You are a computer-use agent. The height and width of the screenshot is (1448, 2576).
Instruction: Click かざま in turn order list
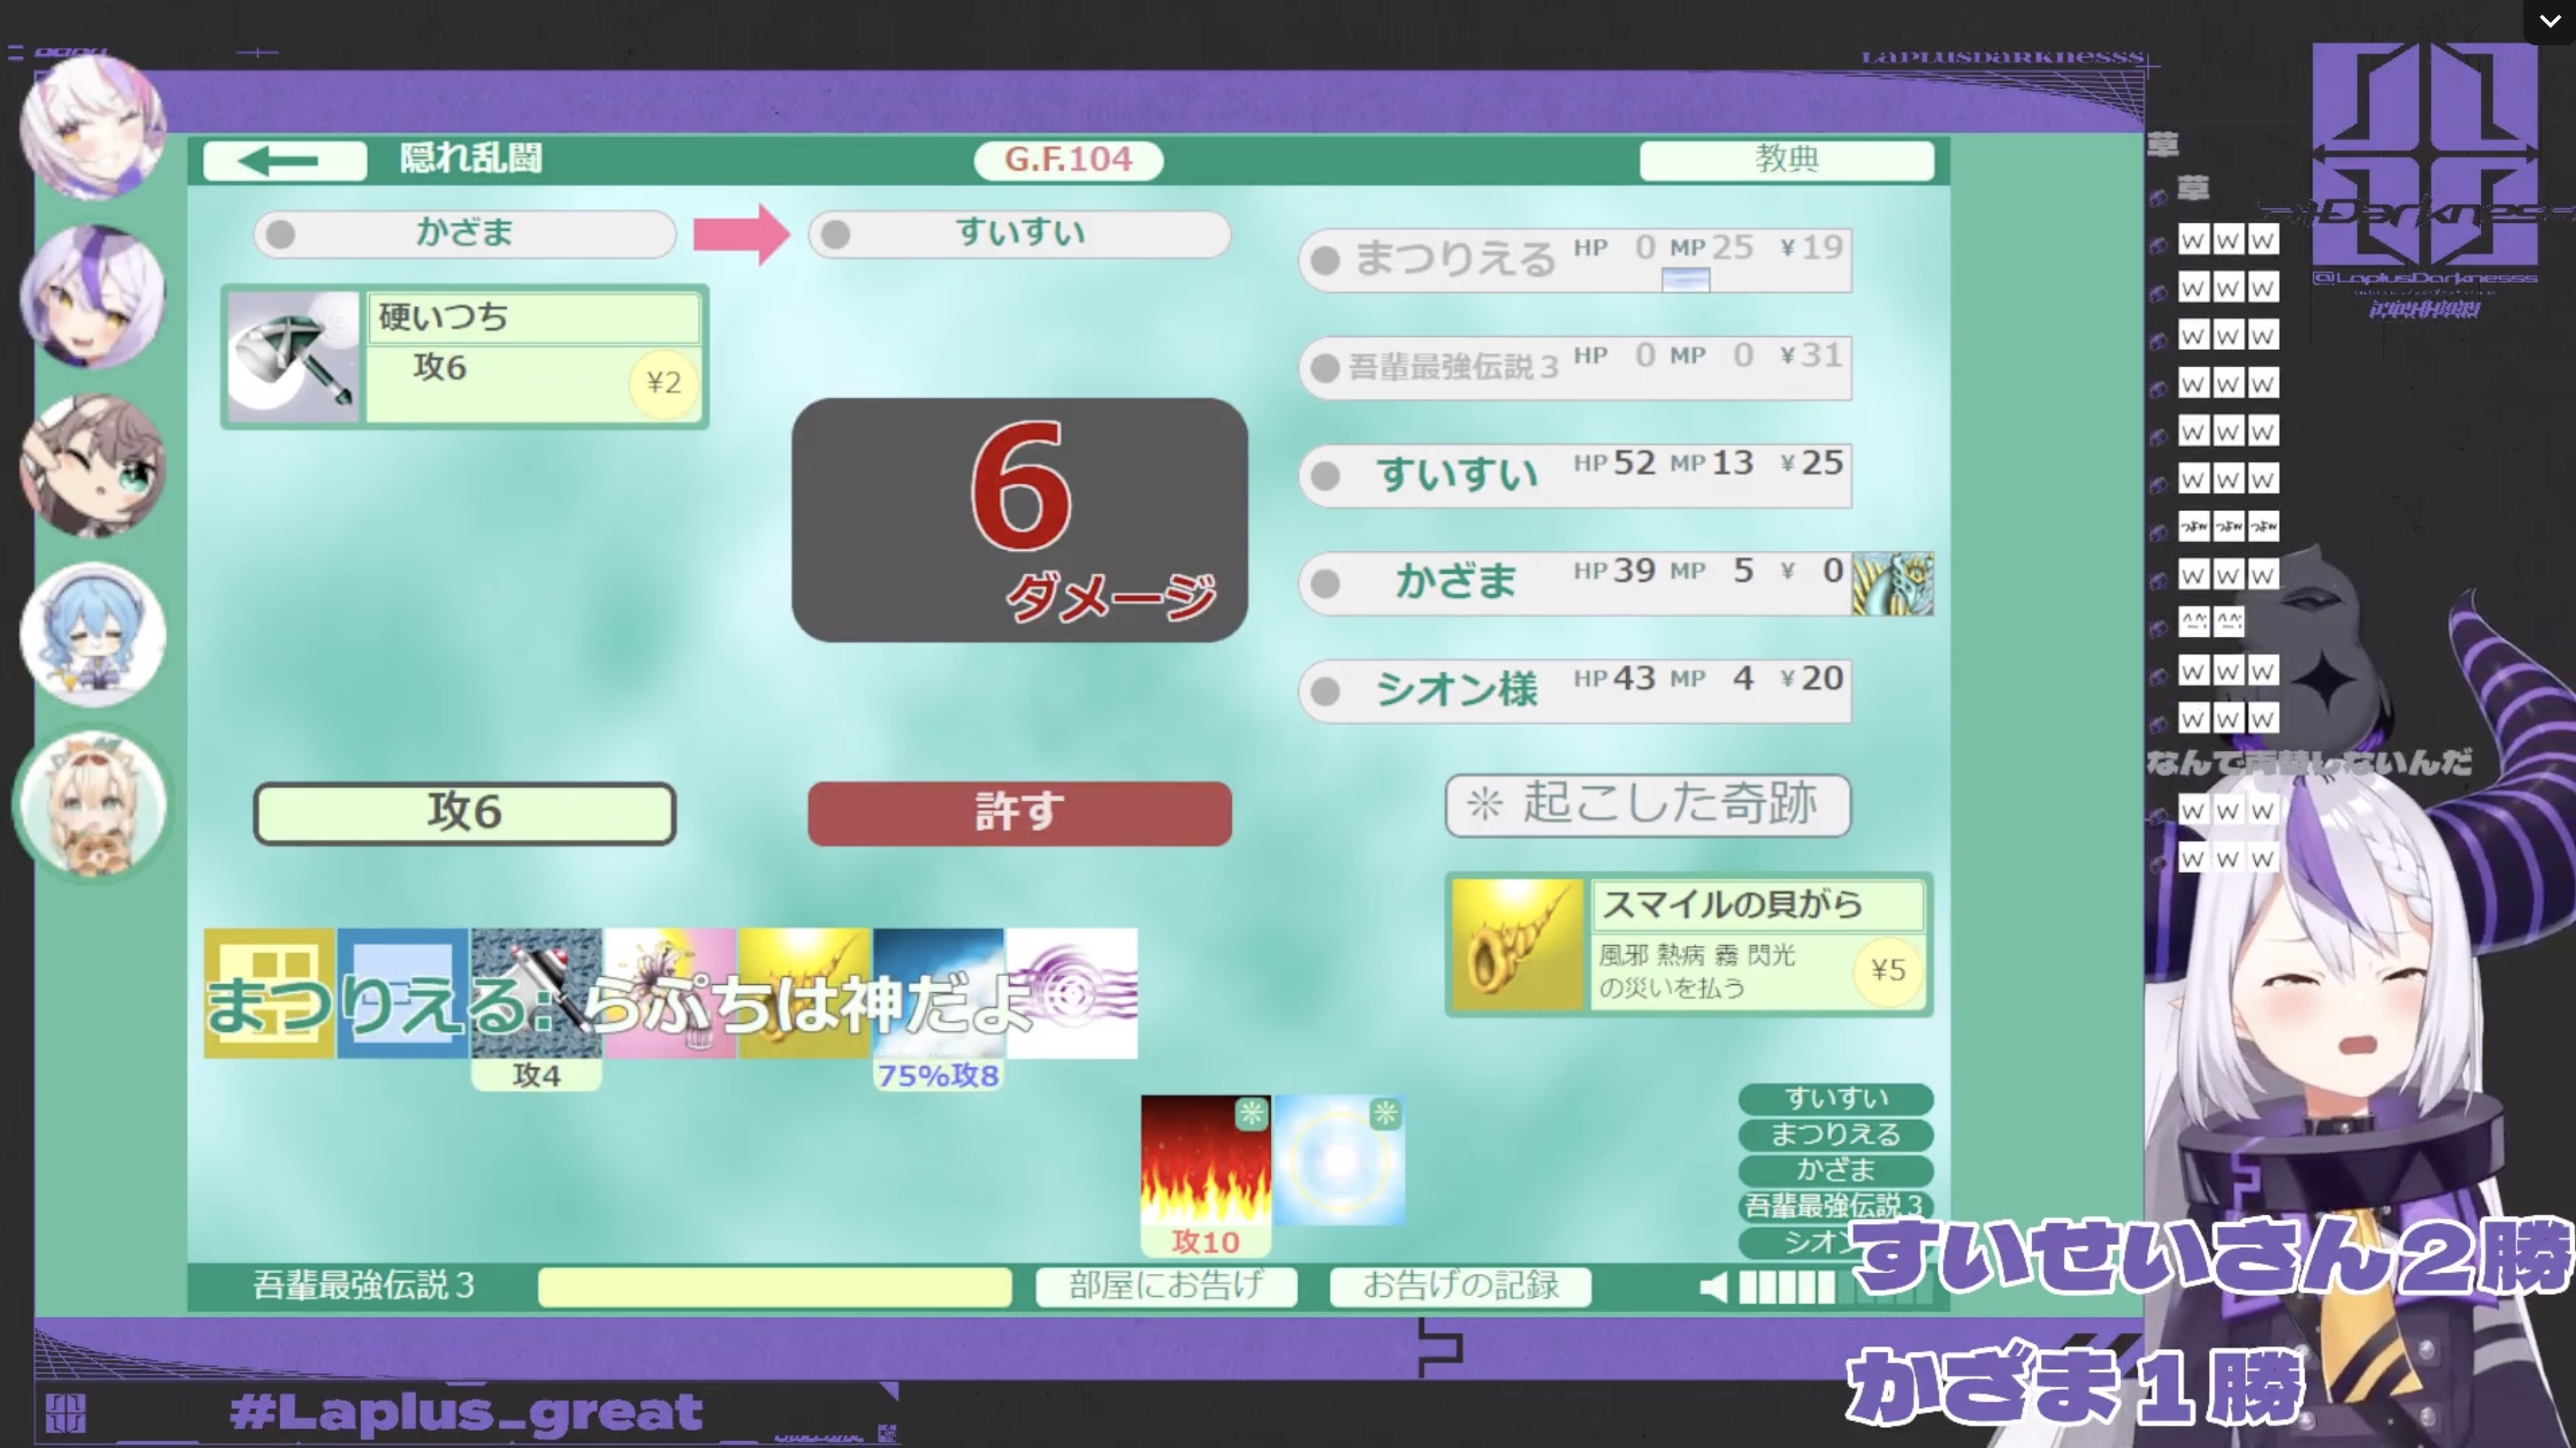[1836, 1170]
